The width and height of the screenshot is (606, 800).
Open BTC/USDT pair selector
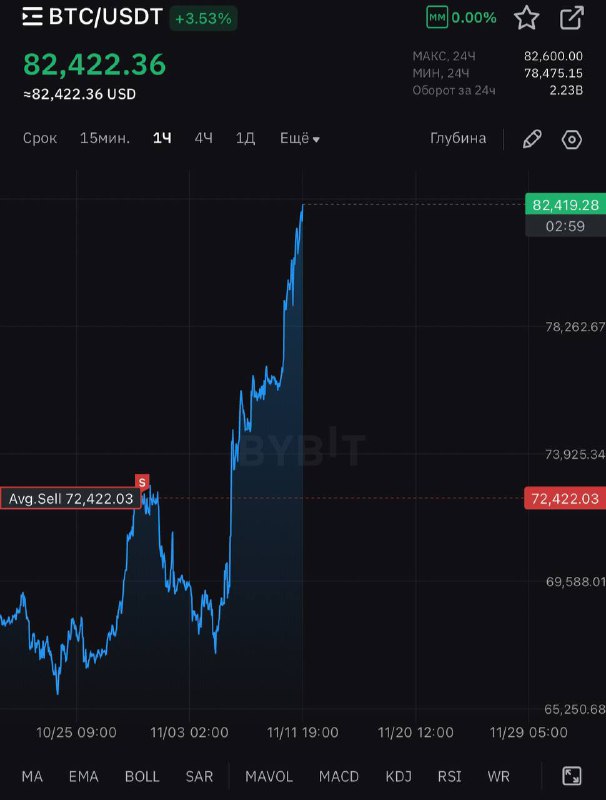coord(105,17)
